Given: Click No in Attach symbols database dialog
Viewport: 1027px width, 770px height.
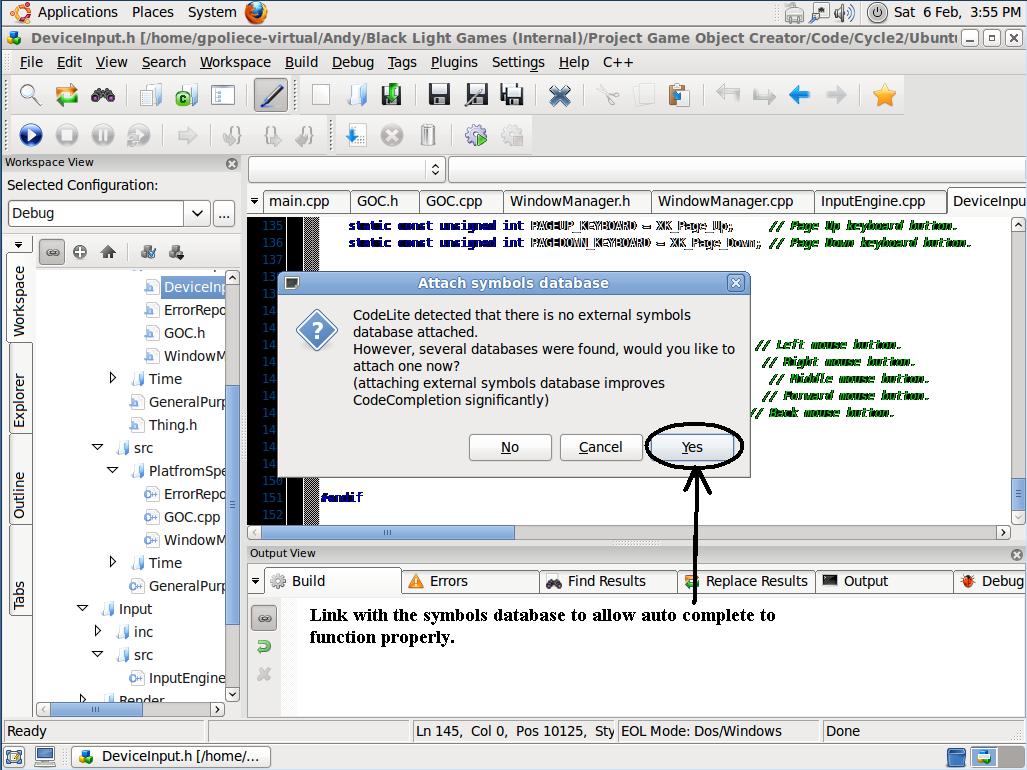Looking at the screenshot, I should coord(510,447).
